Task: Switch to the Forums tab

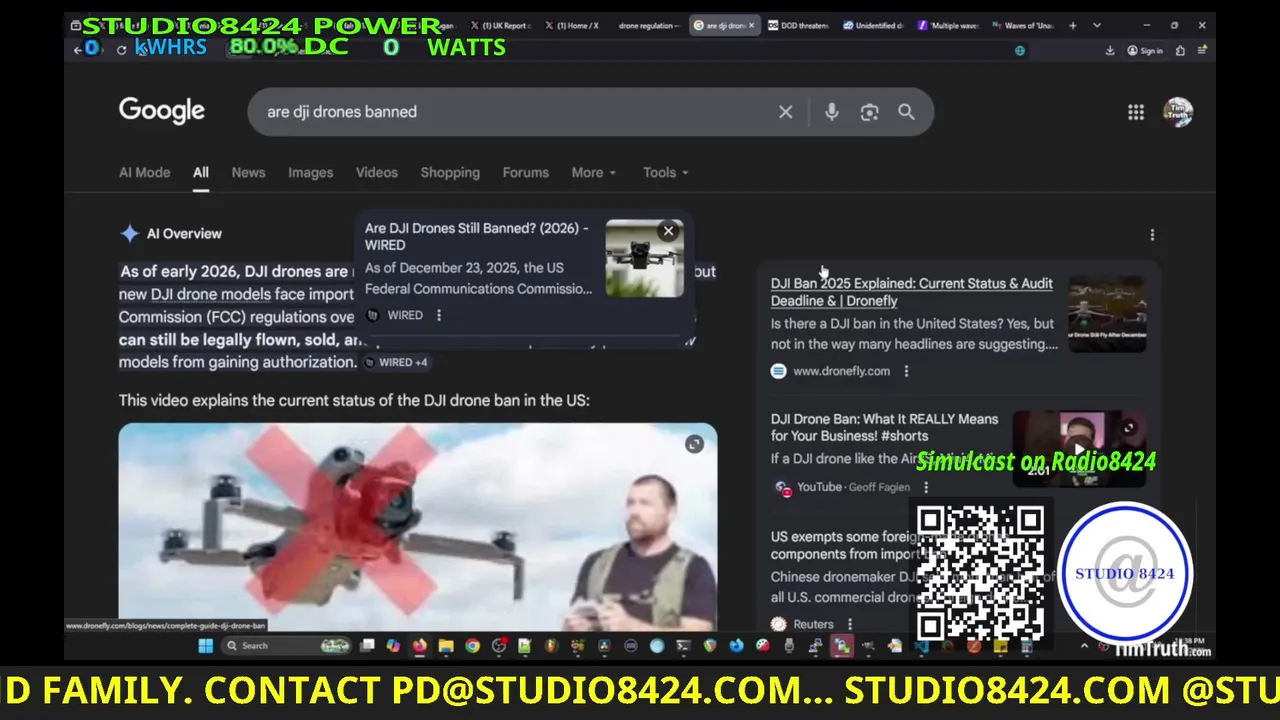Action: pos(525,172)
